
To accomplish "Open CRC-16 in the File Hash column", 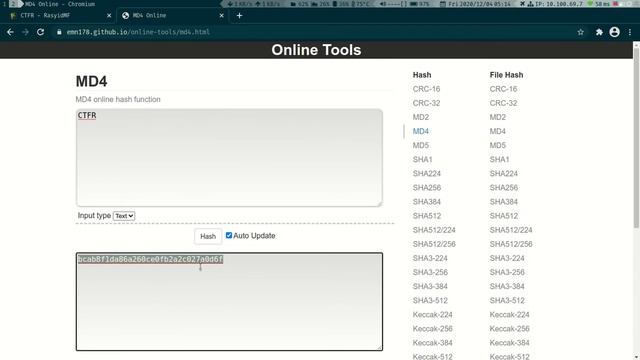I will tap(503, 89).
